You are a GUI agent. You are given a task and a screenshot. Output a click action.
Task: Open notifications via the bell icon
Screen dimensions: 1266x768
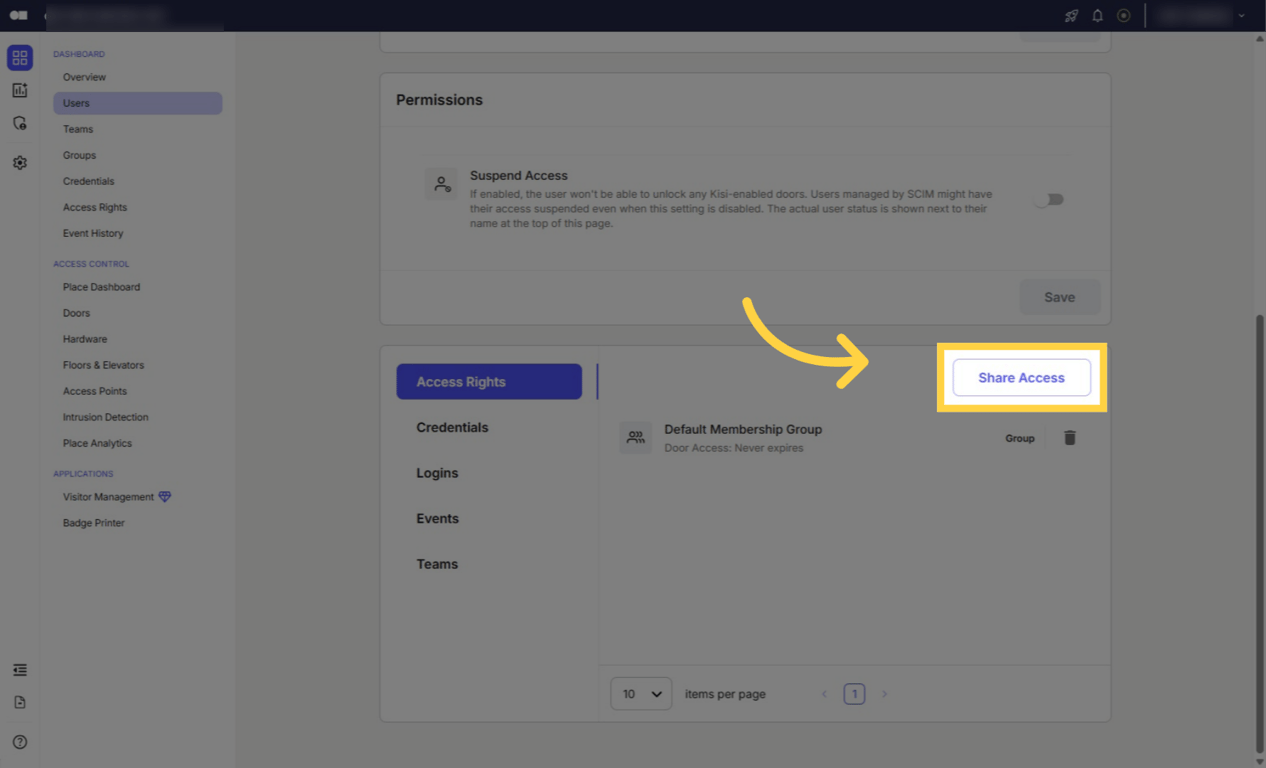(x=1097, y=16)
